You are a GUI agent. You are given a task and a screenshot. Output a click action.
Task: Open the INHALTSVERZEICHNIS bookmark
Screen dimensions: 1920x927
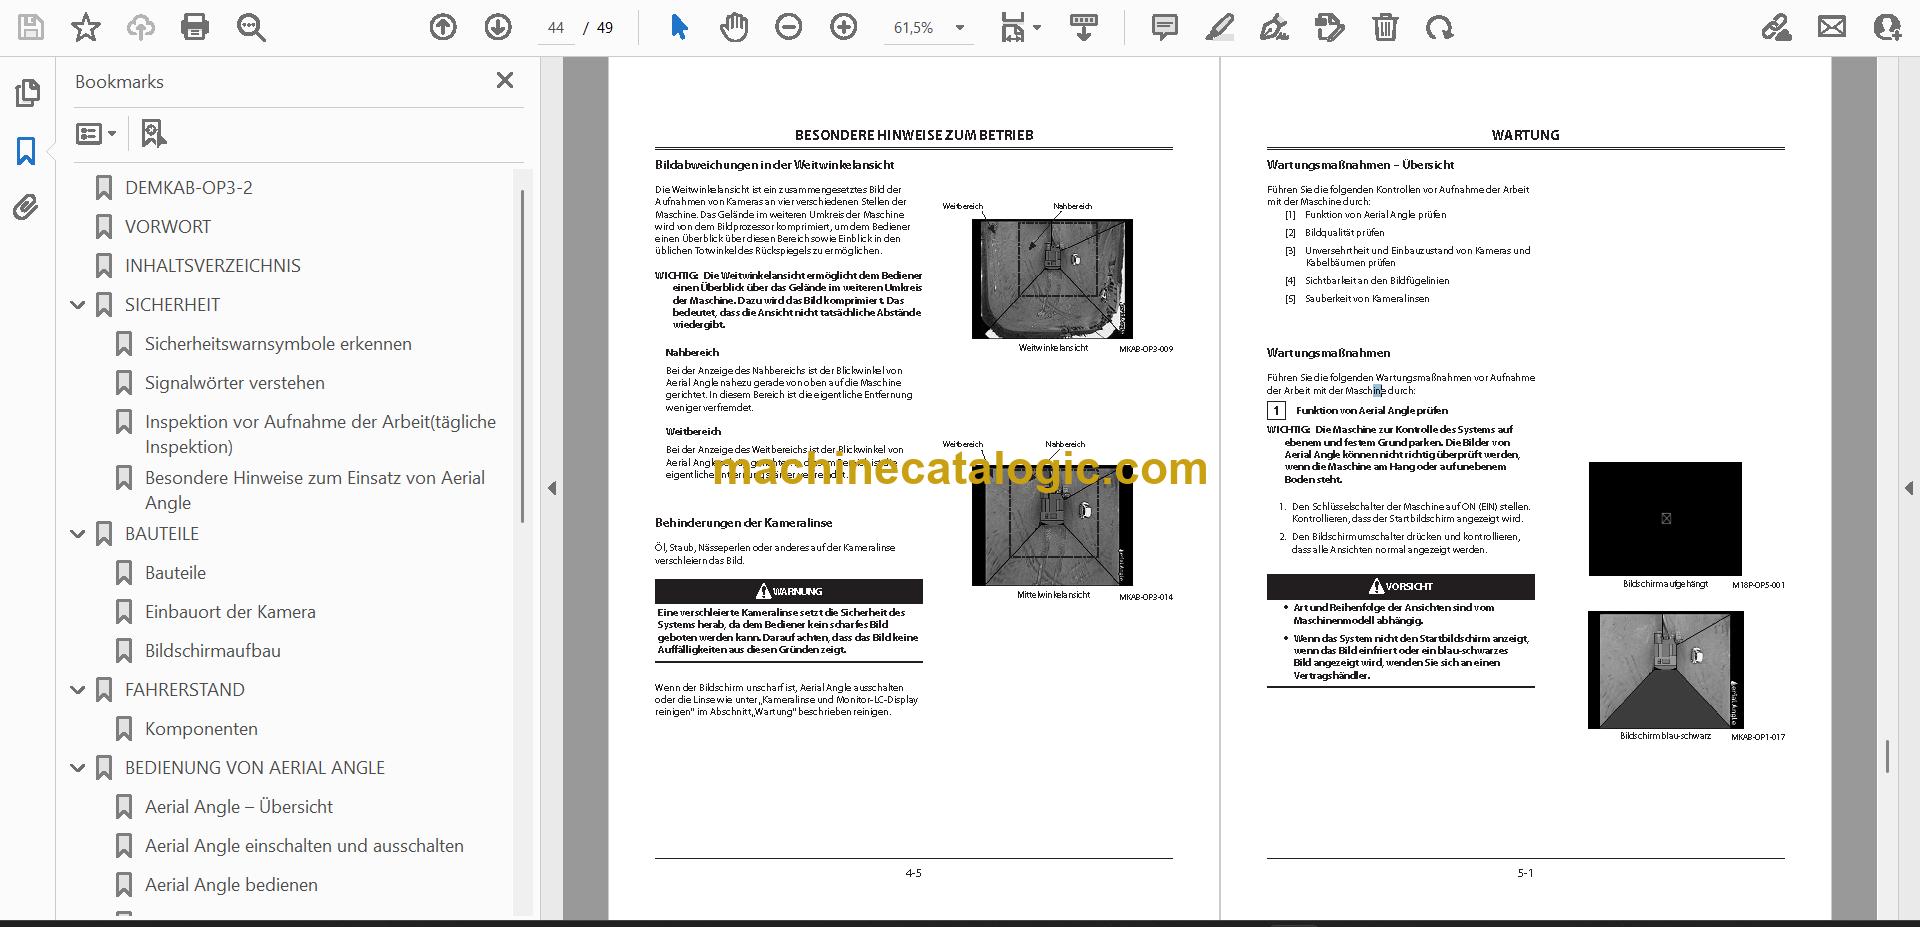212,266
